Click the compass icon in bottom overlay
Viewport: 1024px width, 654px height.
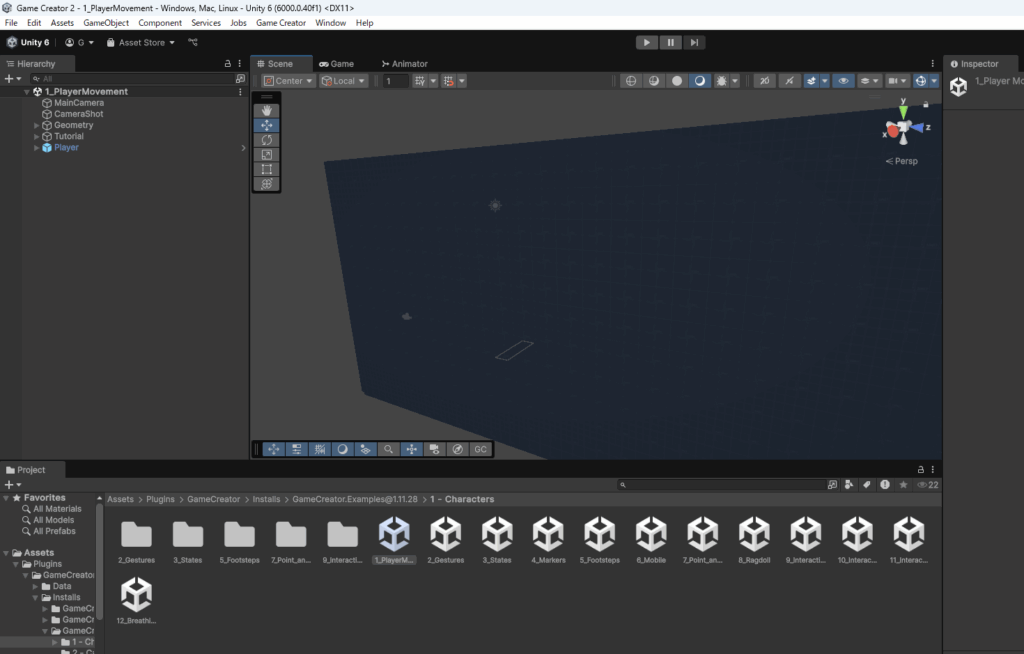tap(458, 450)
